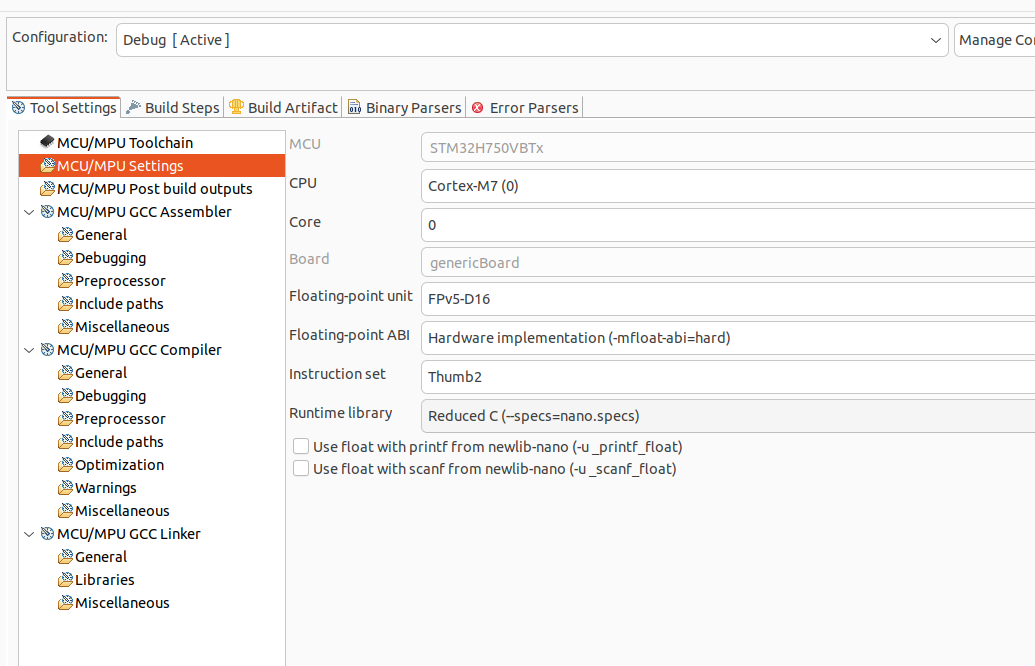1035x666 pixels.
Task: Click the MCU/MPU Post build outputs icon
Action: pyautogui.click(x=47, y=189)
